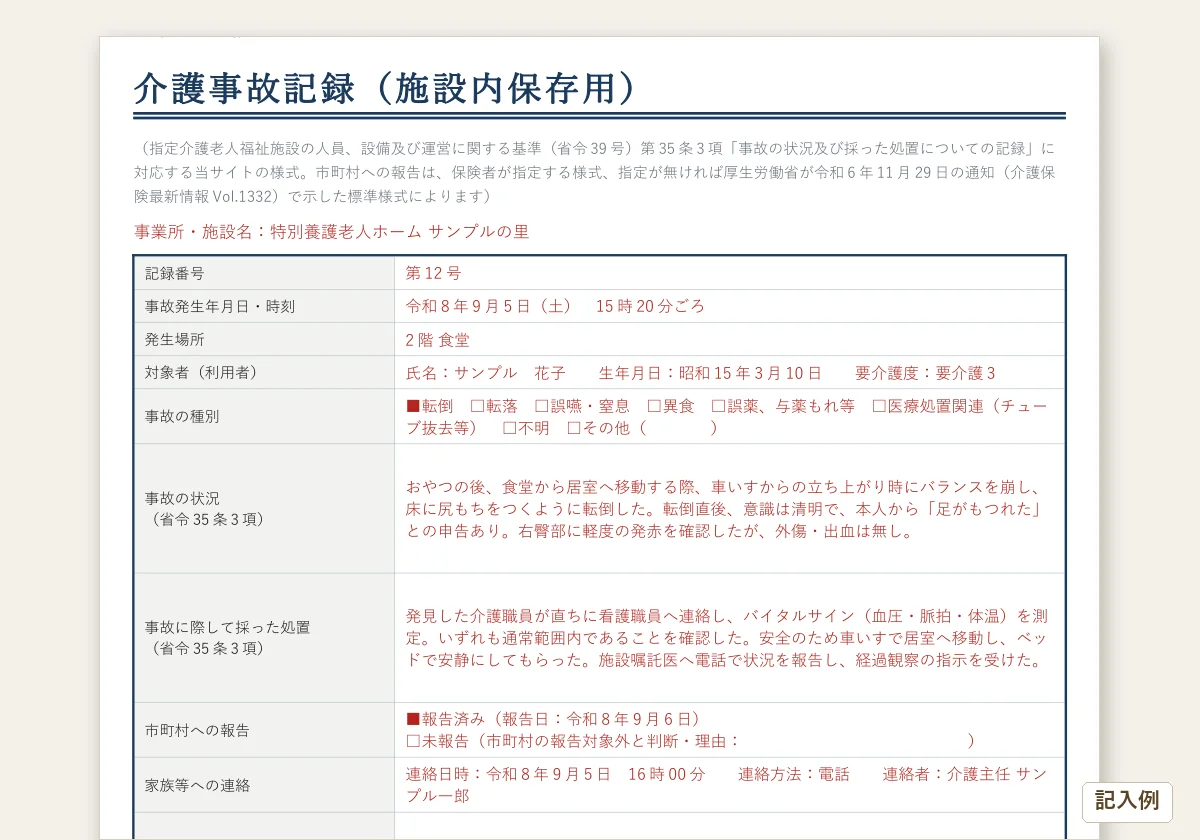Select the ■報告済み checkbox
The image size is (1200, 840).
coord(413,719)
